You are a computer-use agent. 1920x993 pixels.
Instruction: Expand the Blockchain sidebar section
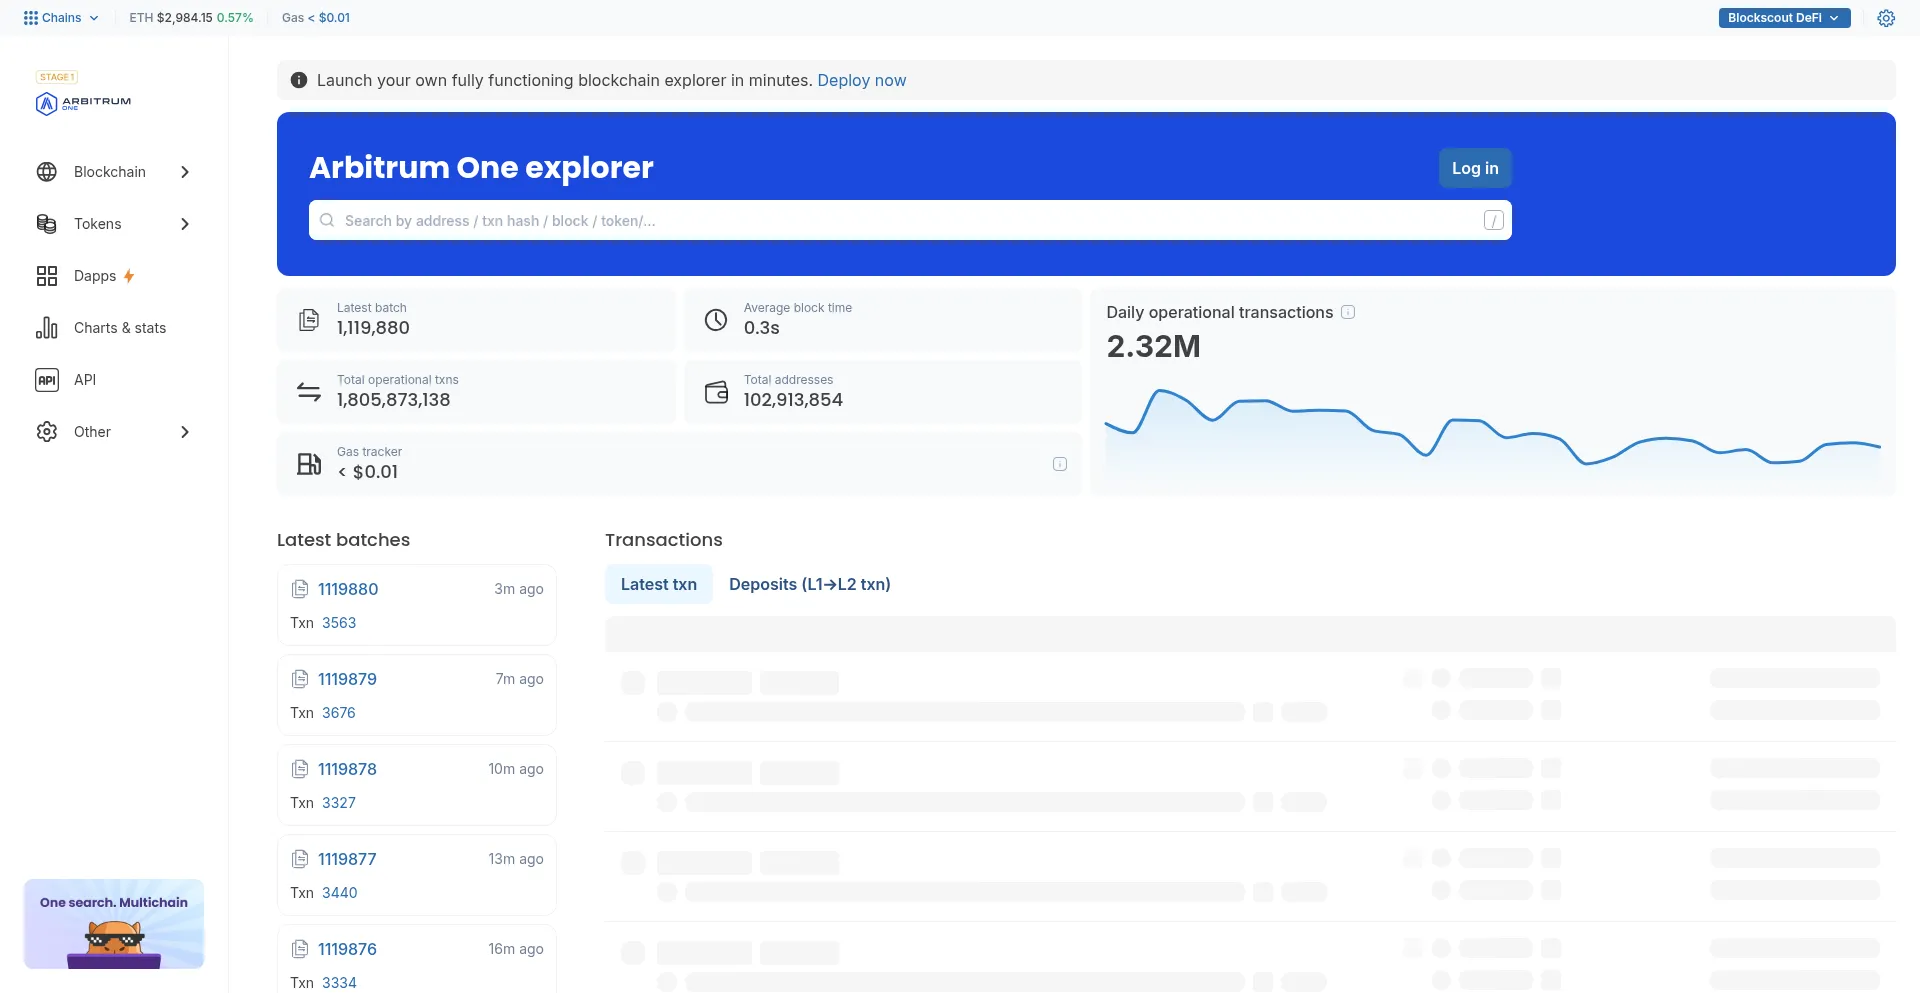tap(185, 171)
